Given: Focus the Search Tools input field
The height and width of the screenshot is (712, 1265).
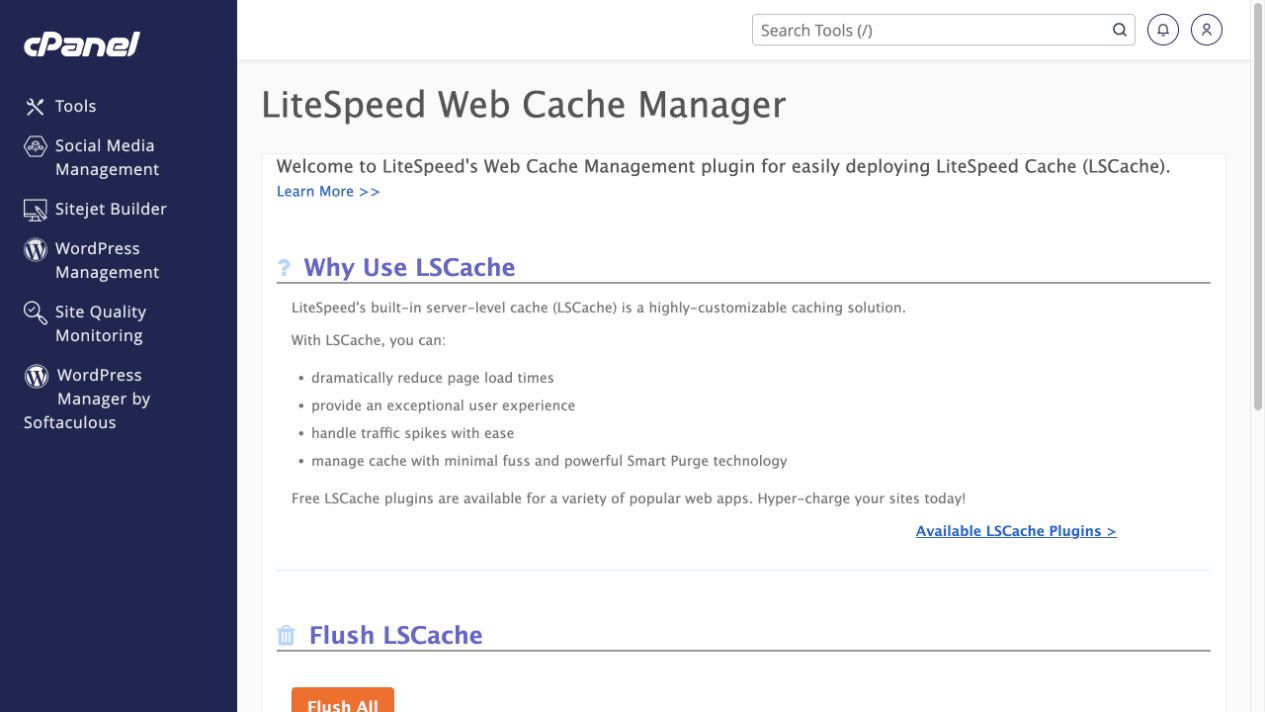Looking at the screenshot, I should click(x=943, y=30).
